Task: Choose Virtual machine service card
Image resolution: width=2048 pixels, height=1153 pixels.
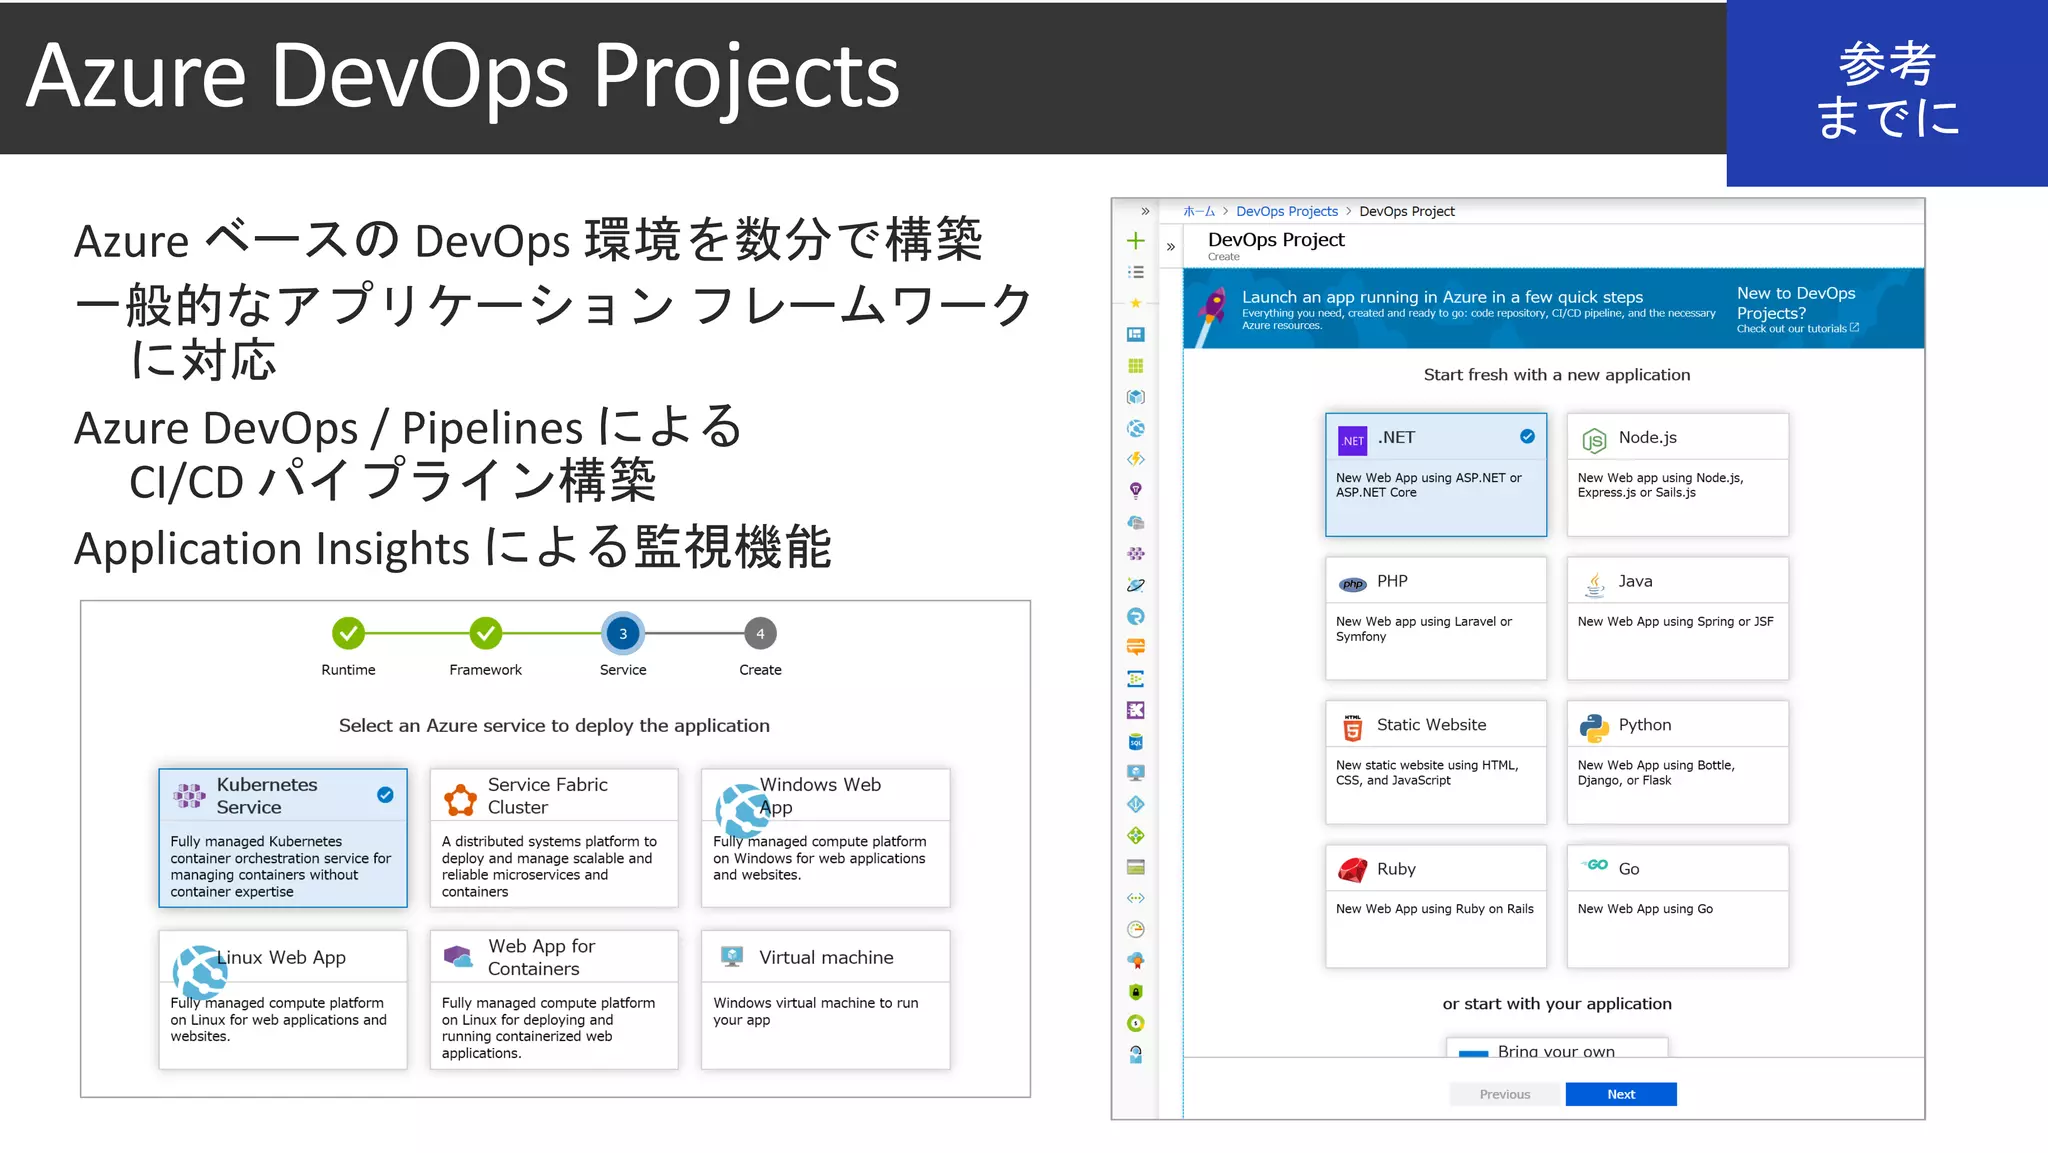Action: click(x=825, y=1000)
